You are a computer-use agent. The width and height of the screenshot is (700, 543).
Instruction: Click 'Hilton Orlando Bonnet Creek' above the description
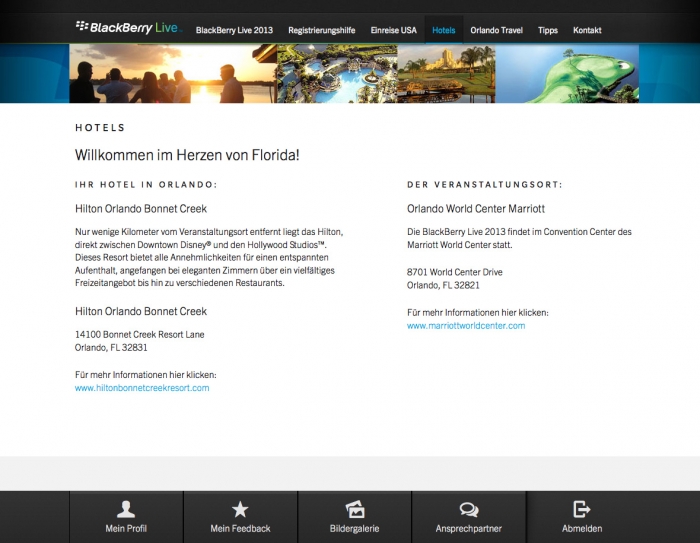tap(141, 209)
